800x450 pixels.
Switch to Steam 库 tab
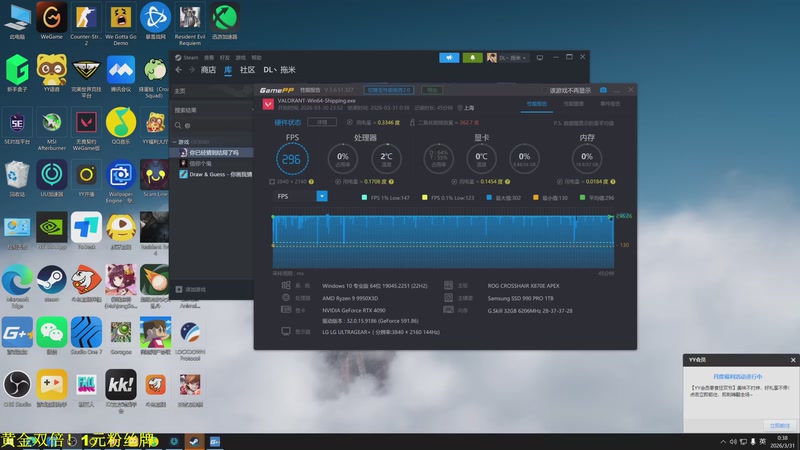coord(228,70)
